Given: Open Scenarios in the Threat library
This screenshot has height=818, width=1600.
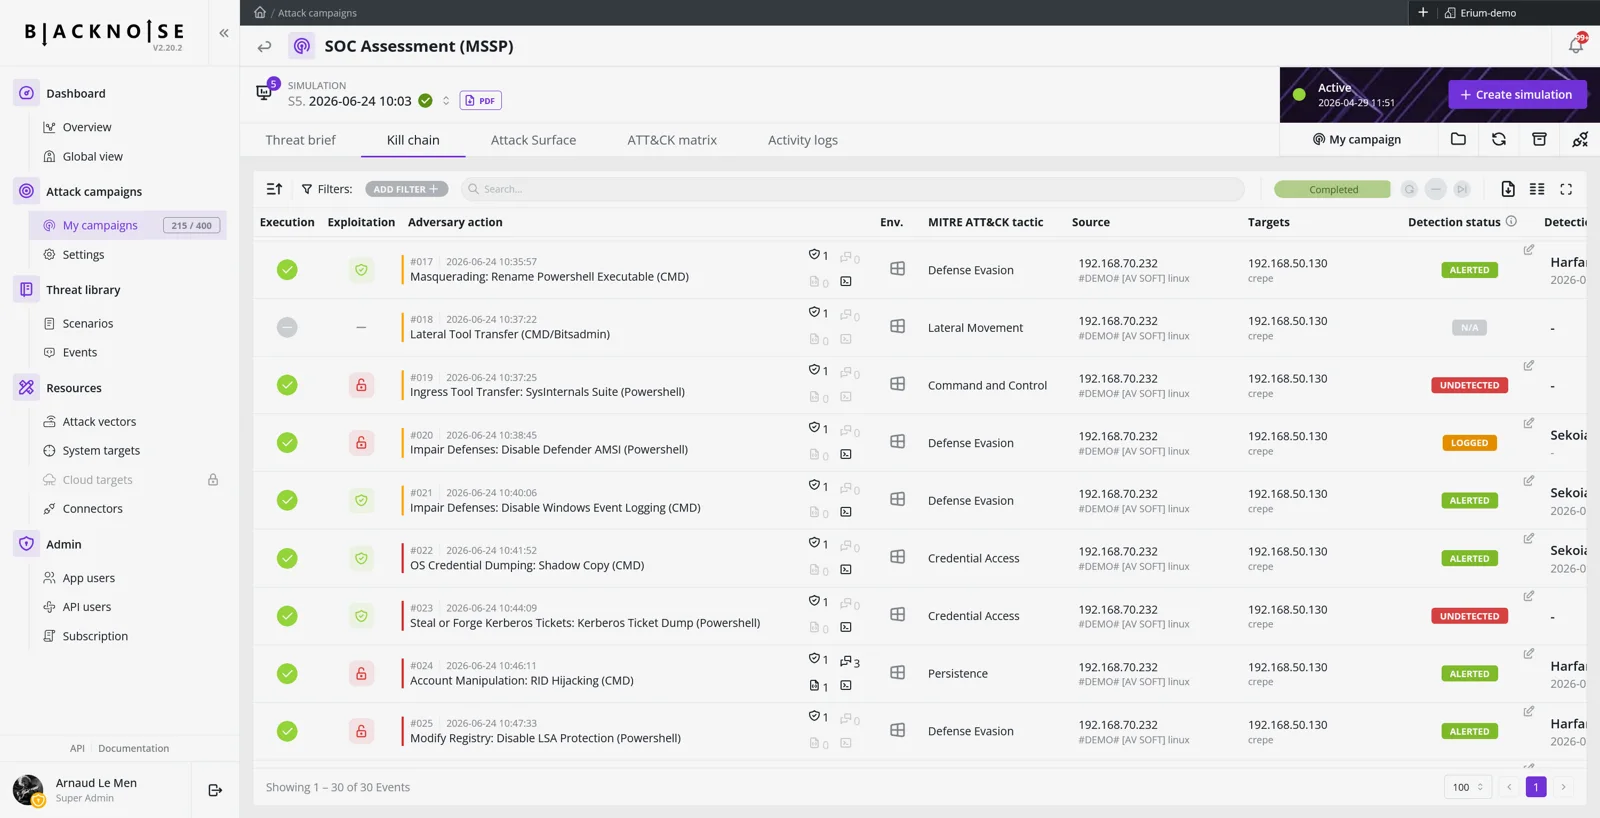Looking at the screenshot, I should coord(88,323).
